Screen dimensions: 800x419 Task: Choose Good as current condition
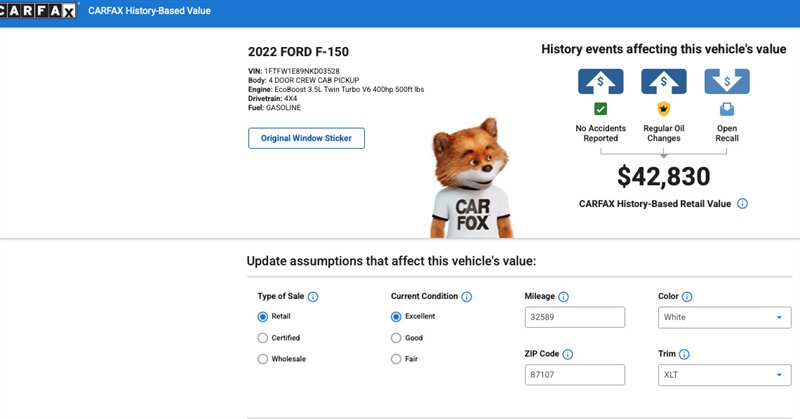[396, 338]
